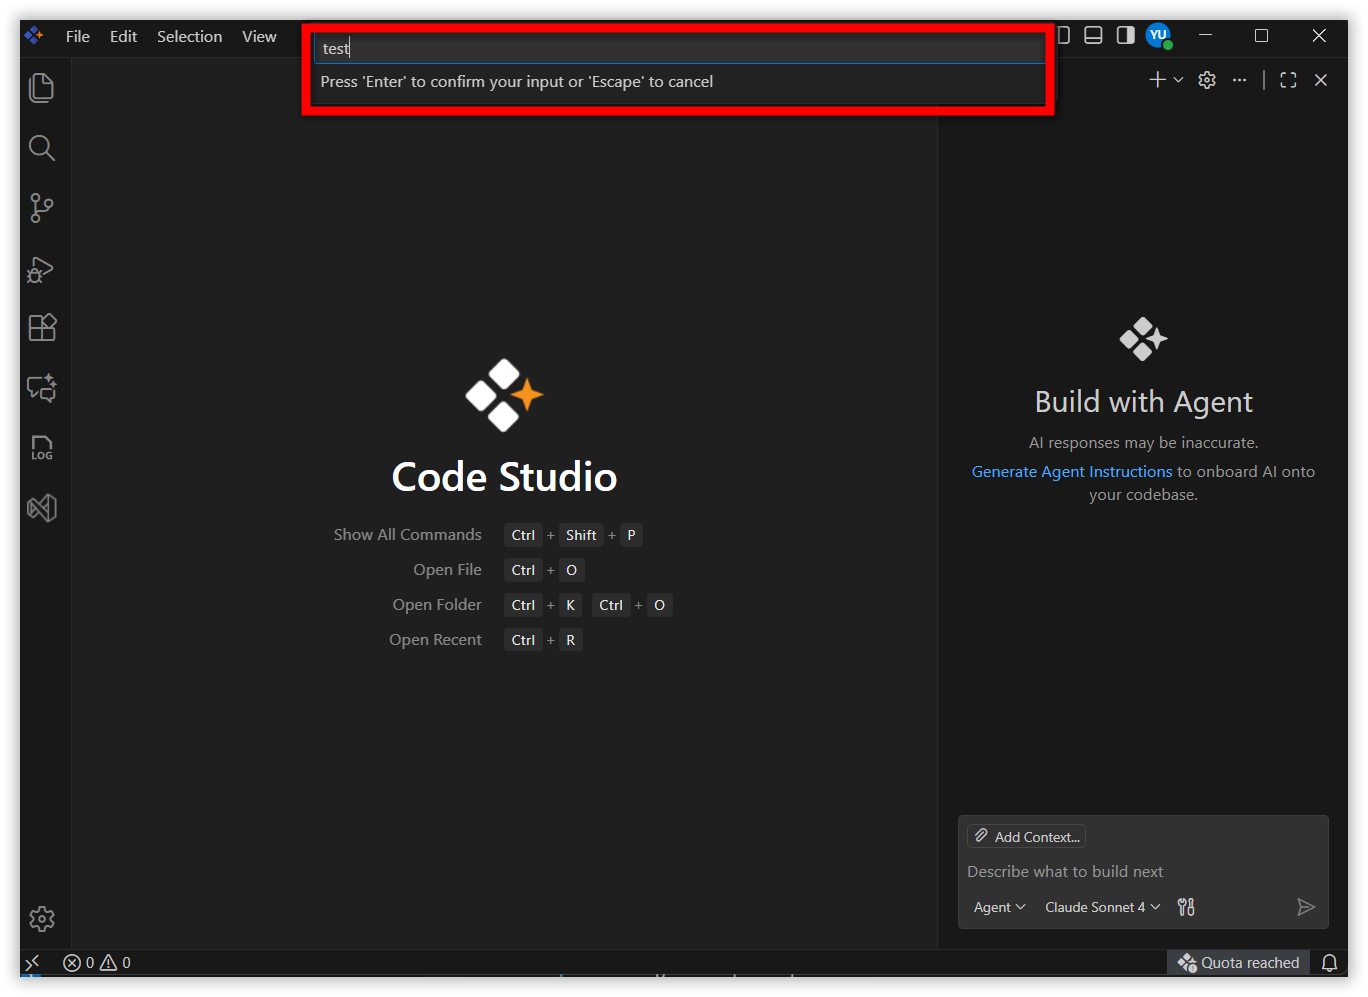Open the Source Control view
Screen dimensions: 1368x997
pyautogui.click(x=41, y=208)
